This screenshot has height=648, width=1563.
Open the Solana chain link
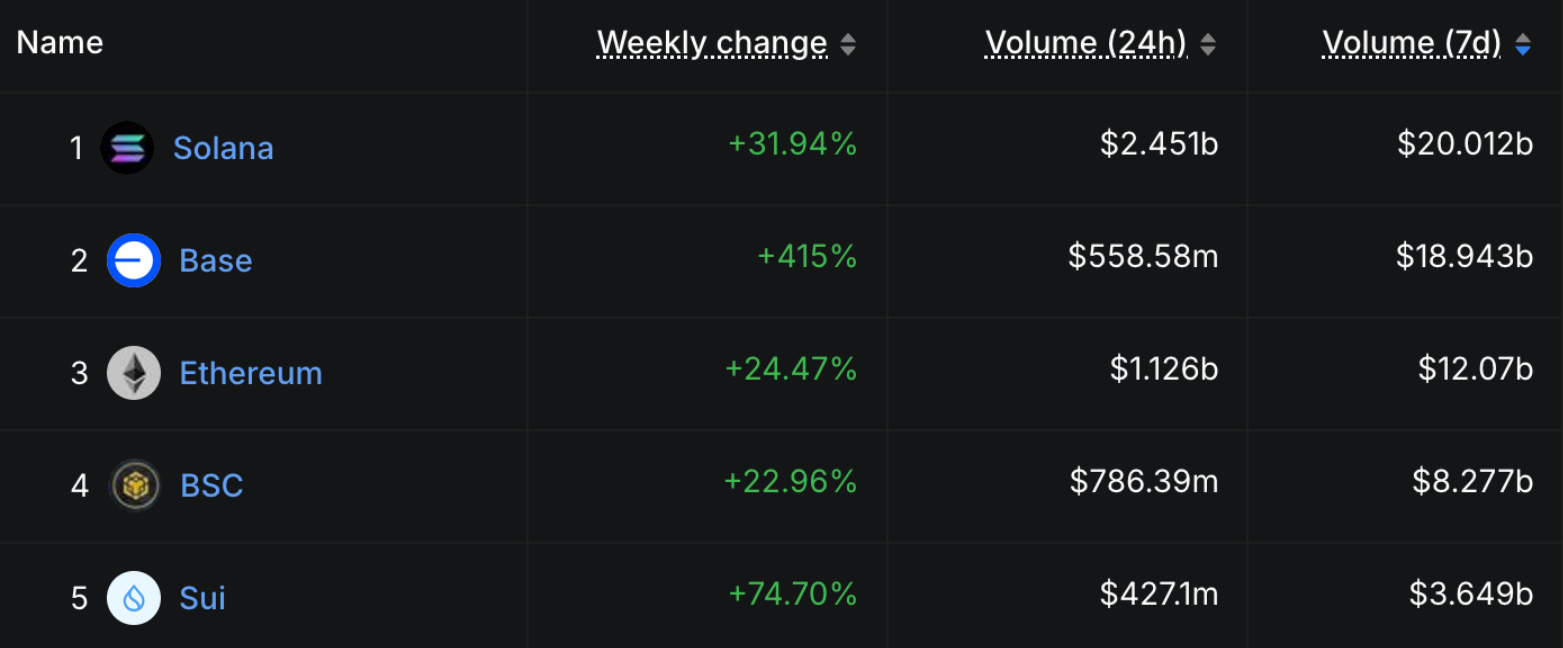(223, 148)
